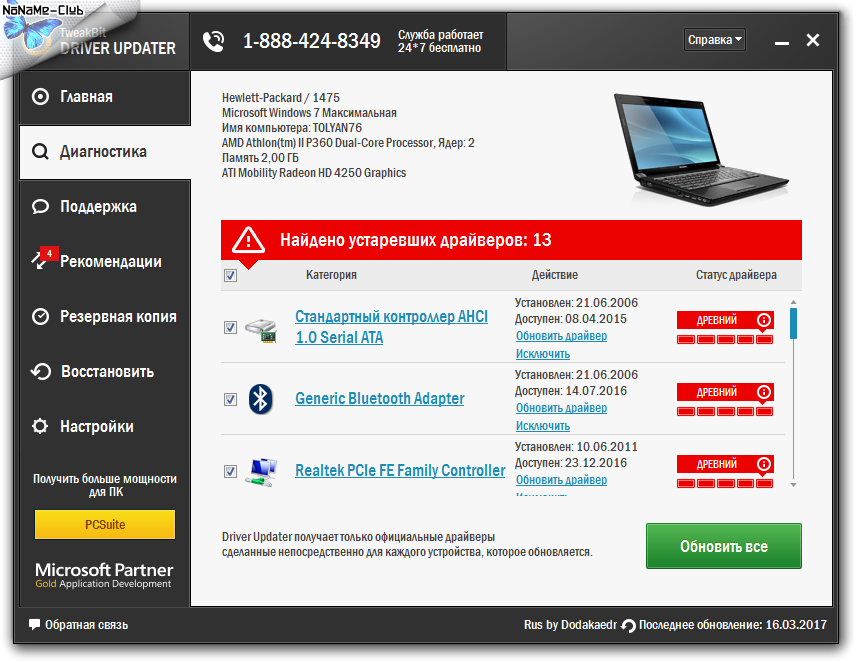
Task: Switch to the Диагностика tab
Action: 105,152
